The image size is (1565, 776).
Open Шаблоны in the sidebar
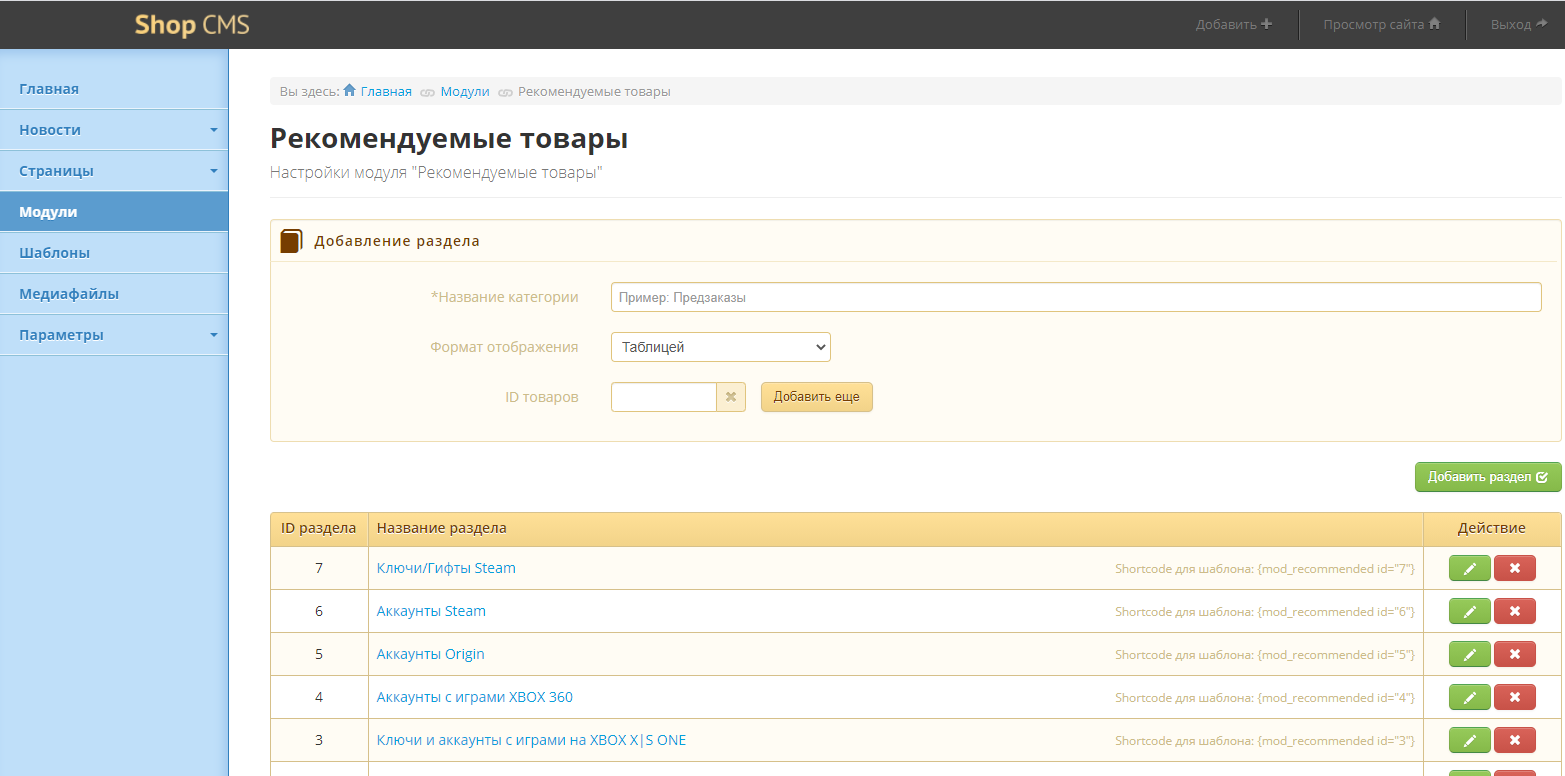pyautogui.click(x=114, y=253)
